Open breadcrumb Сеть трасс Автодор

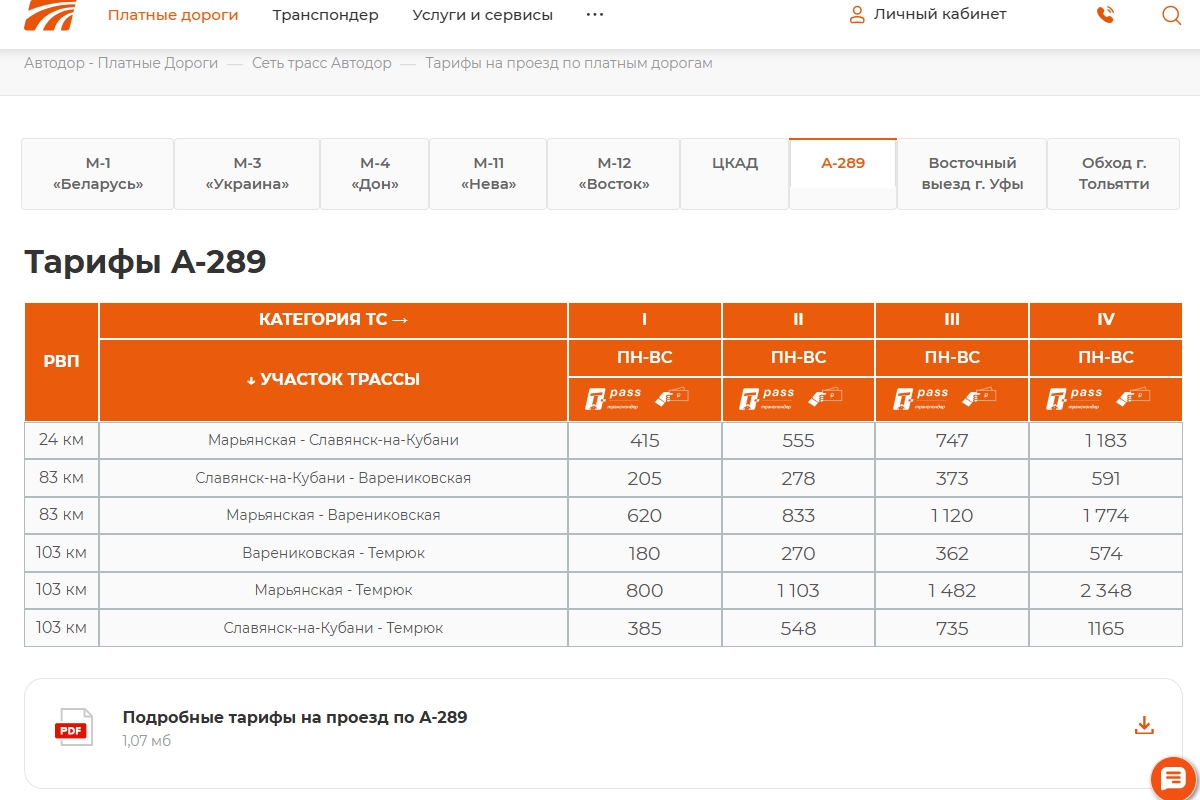pyautogui.click(x=322, y=63)
